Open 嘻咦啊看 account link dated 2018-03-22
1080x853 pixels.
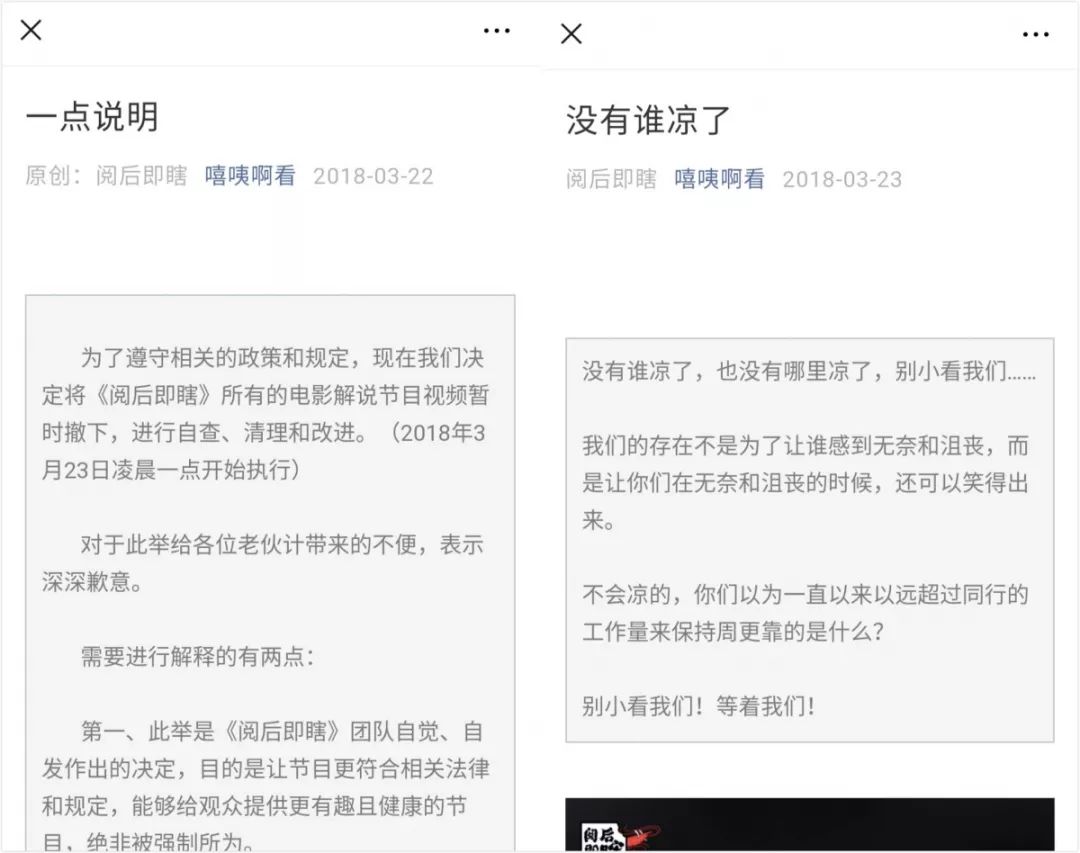point(250,176)
